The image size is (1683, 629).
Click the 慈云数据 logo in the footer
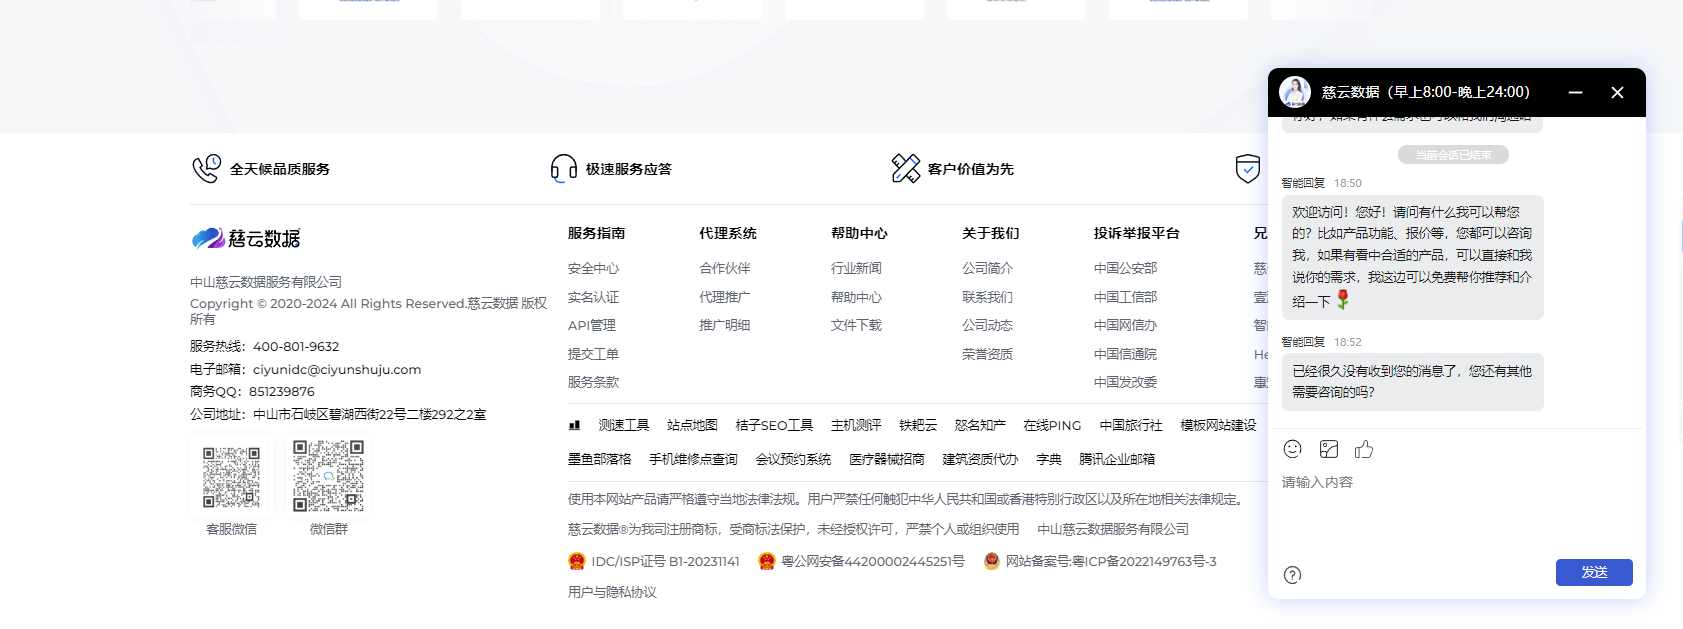click(246, 238)
